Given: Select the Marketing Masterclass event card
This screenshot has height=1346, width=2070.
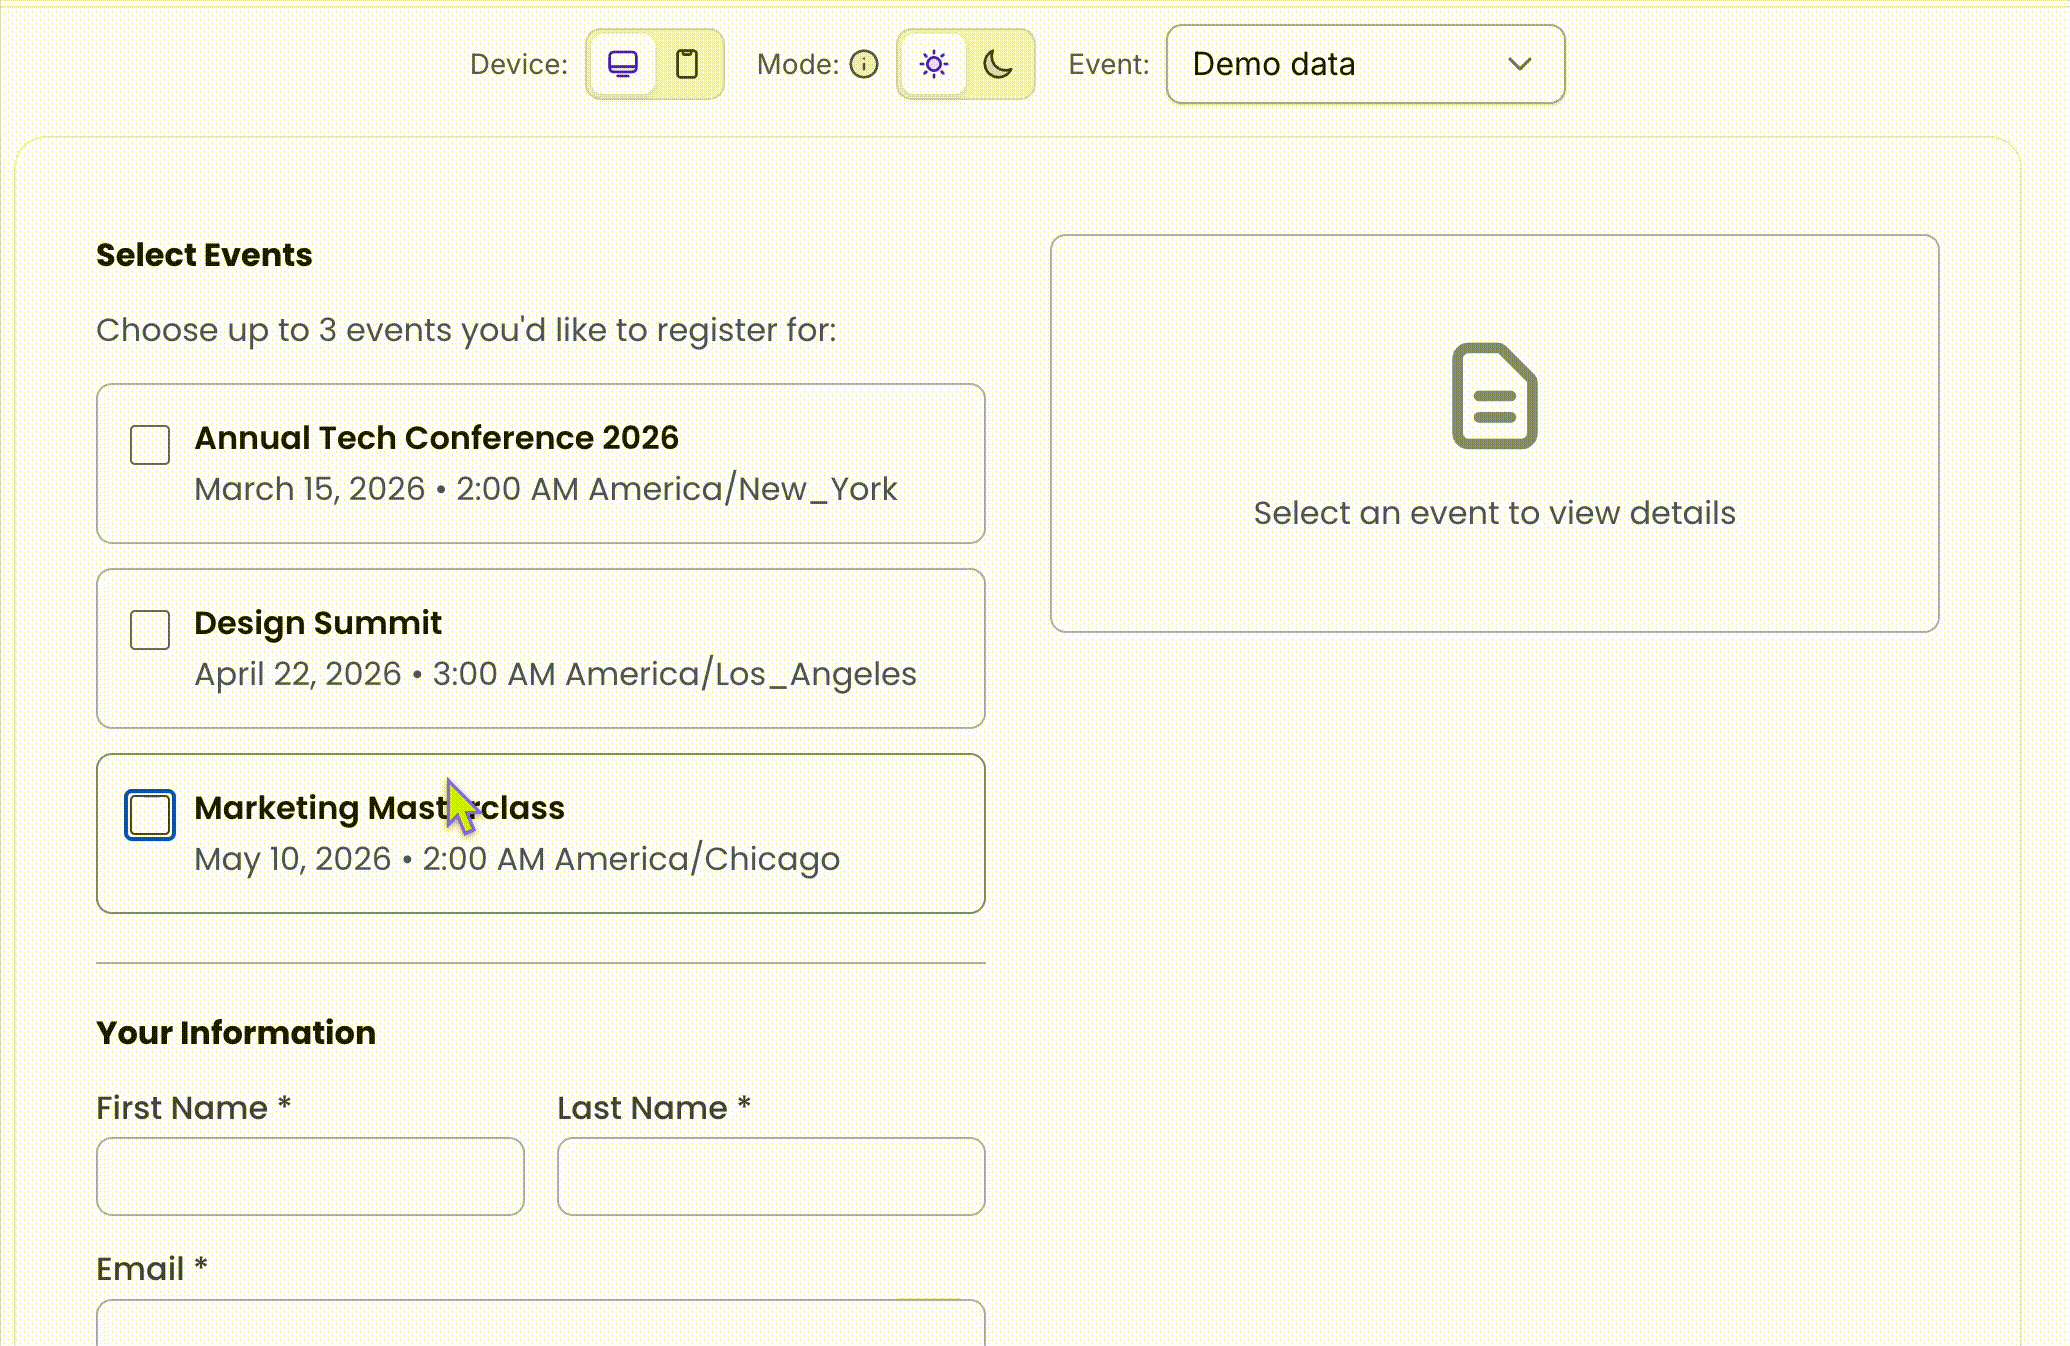Looking at the screenshot, I should click(540, 833).
